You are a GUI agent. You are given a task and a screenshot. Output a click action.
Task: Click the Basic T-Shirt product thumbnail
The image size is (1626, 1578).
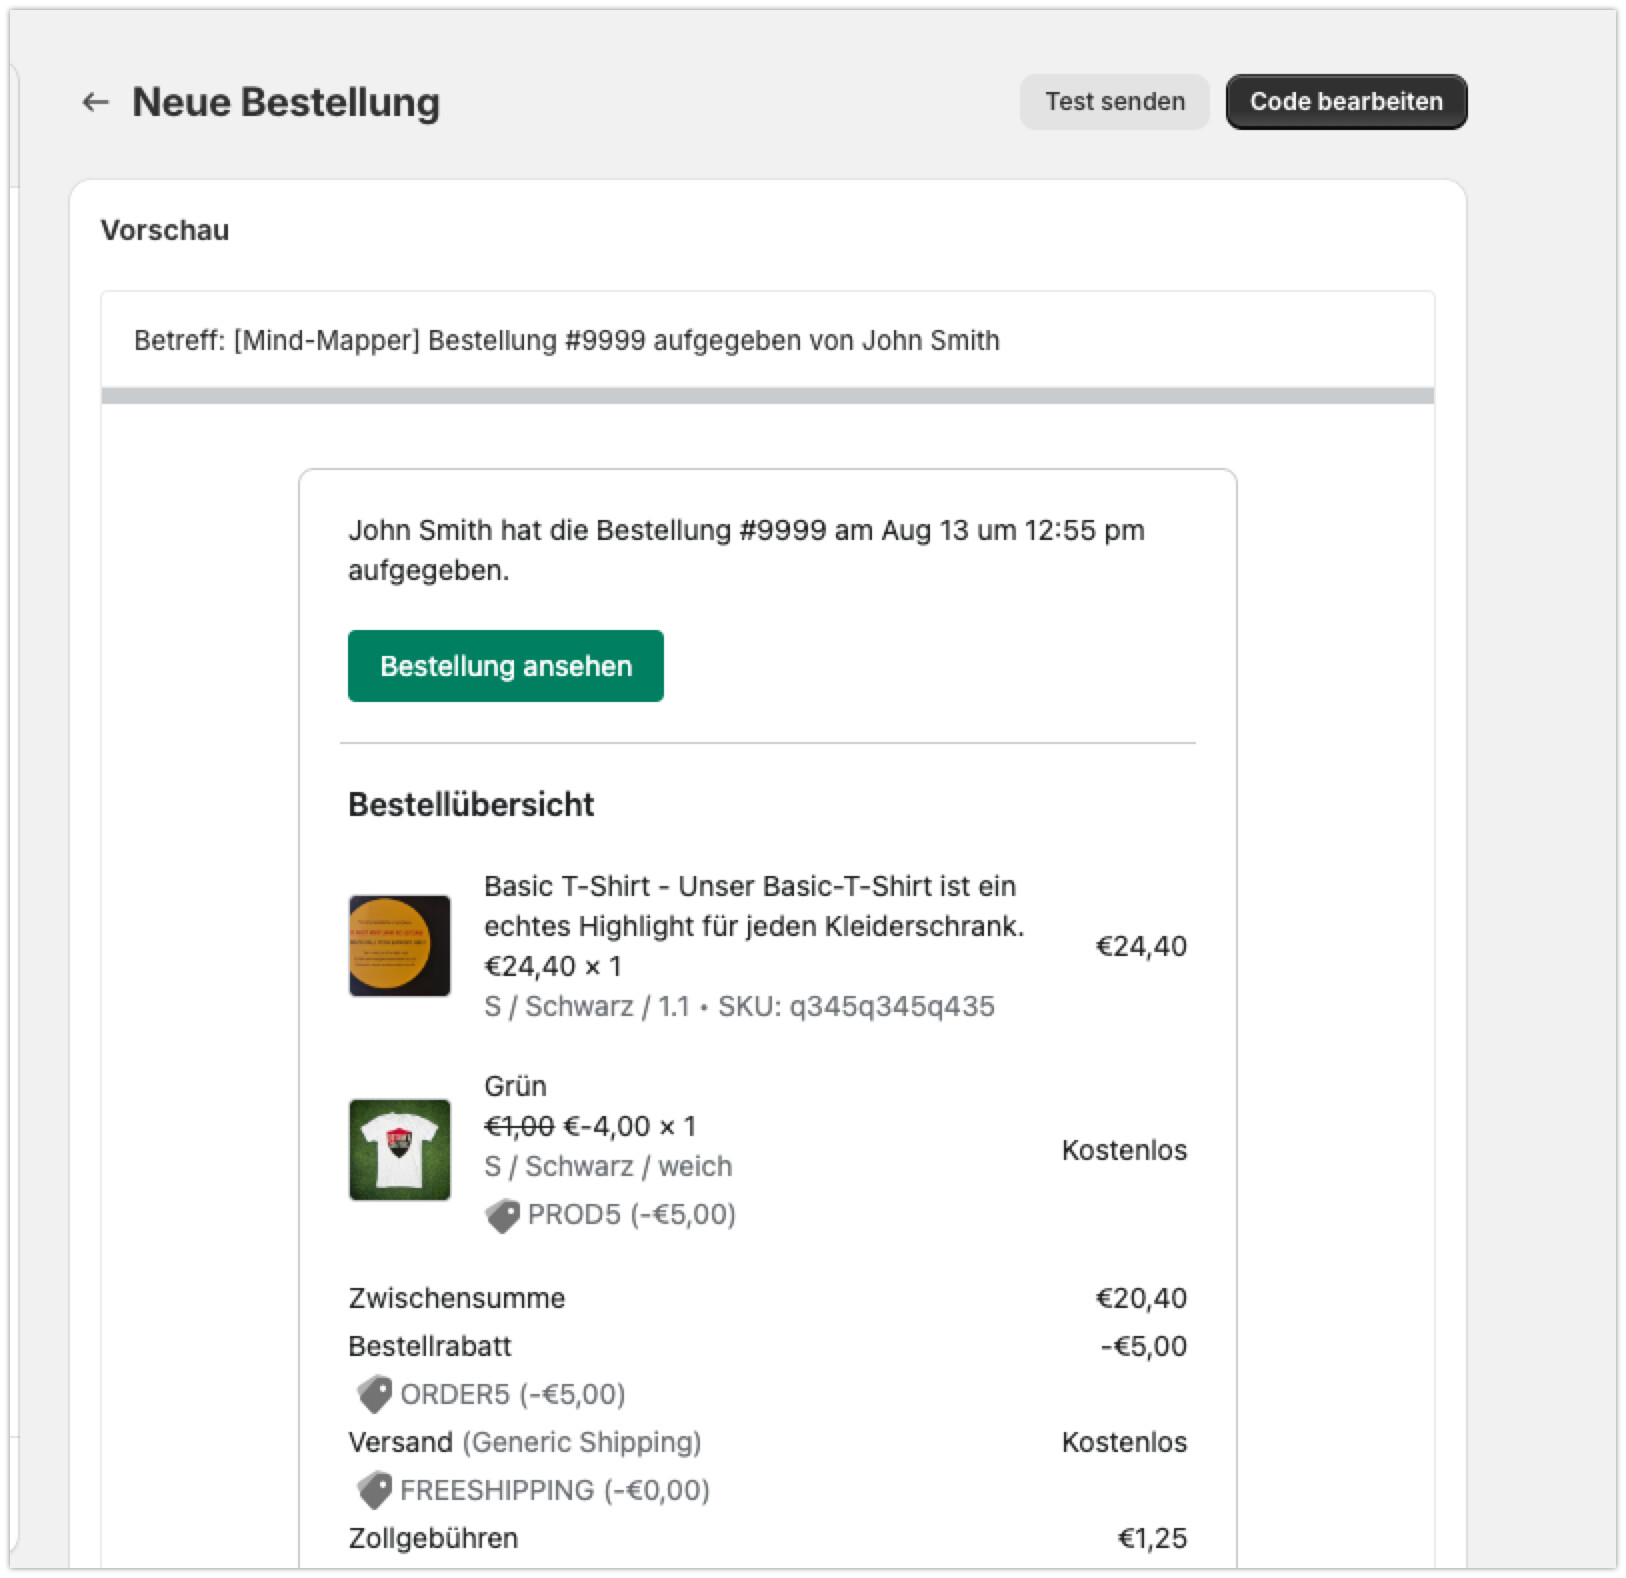[399, 946]
